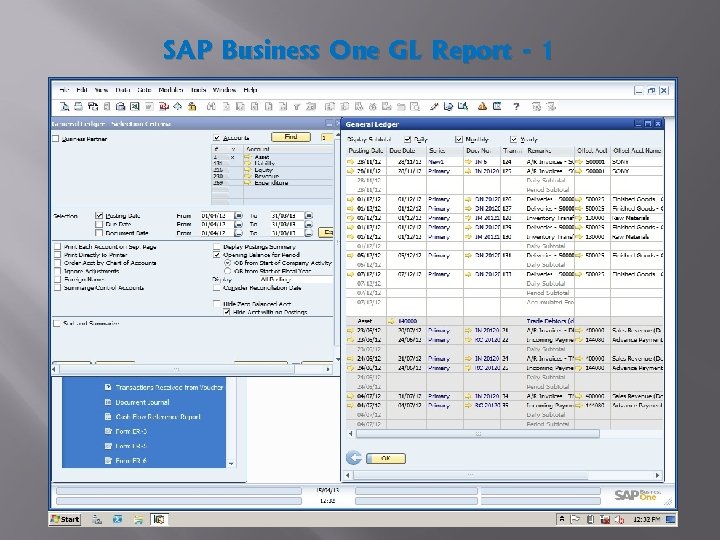Click the Asset folder icon in Accounts list
Viewport: 720px width, 540px height.
[x=248, y=157]
